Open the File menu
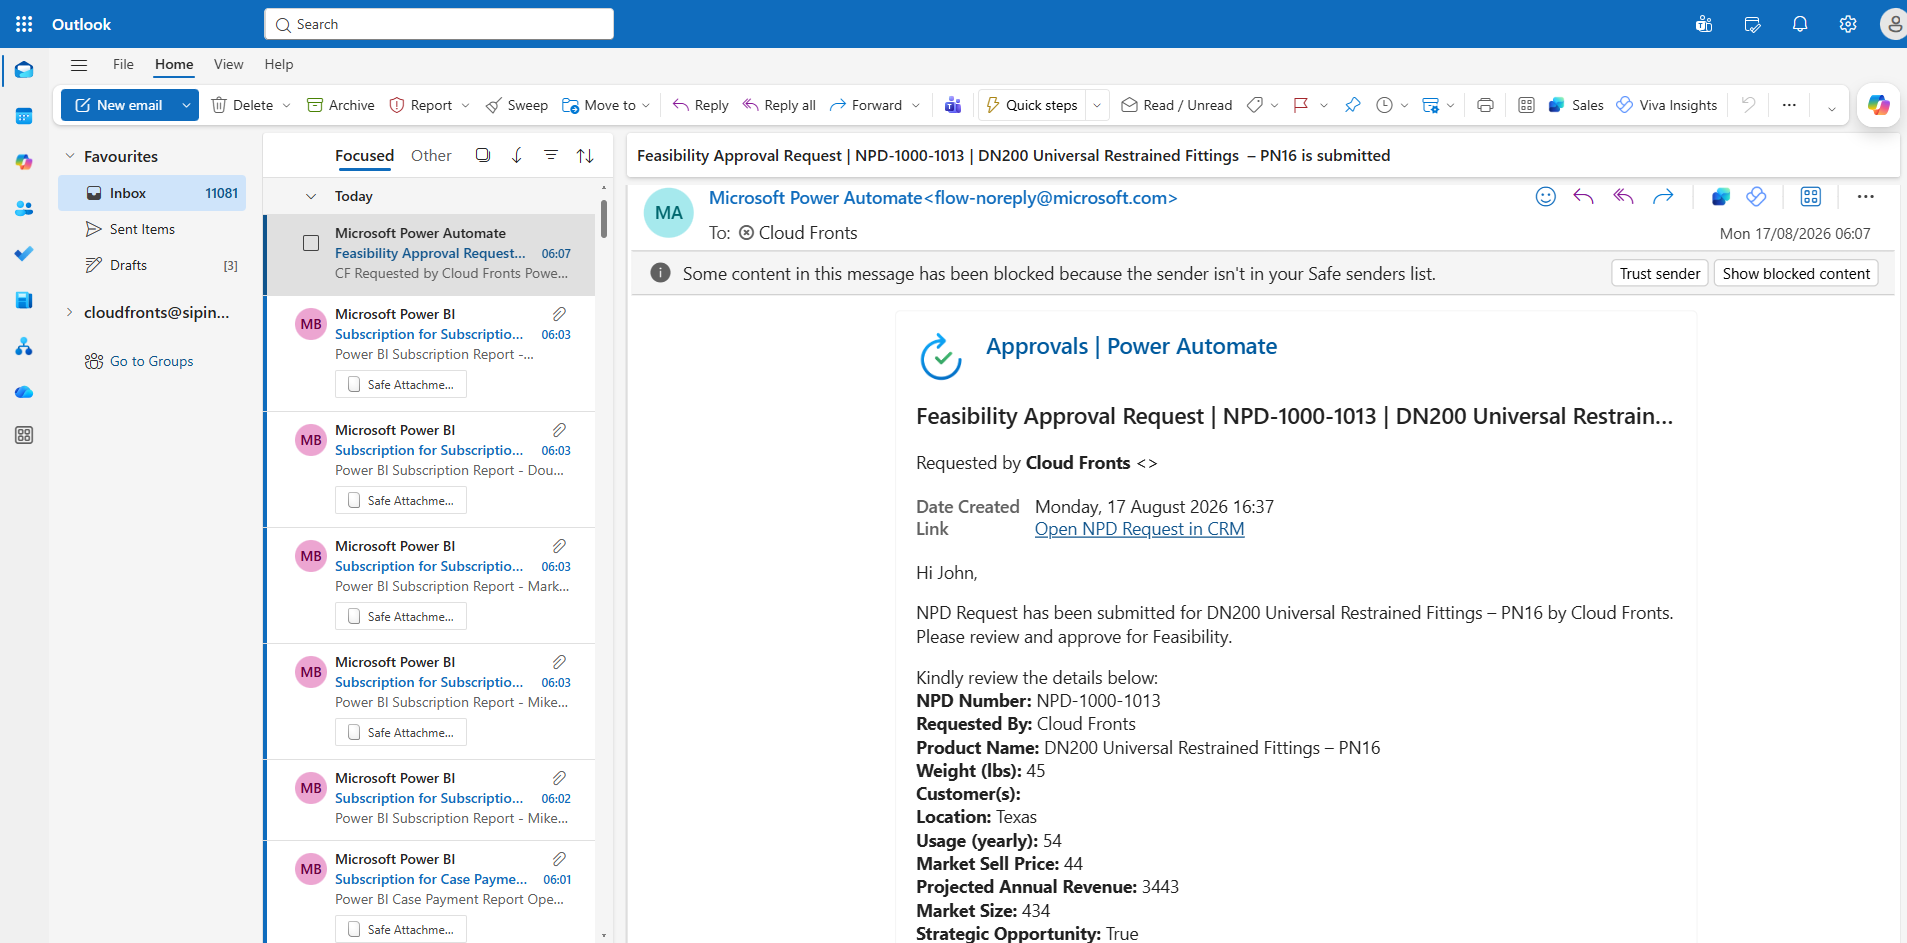 [x=123, y=64]
